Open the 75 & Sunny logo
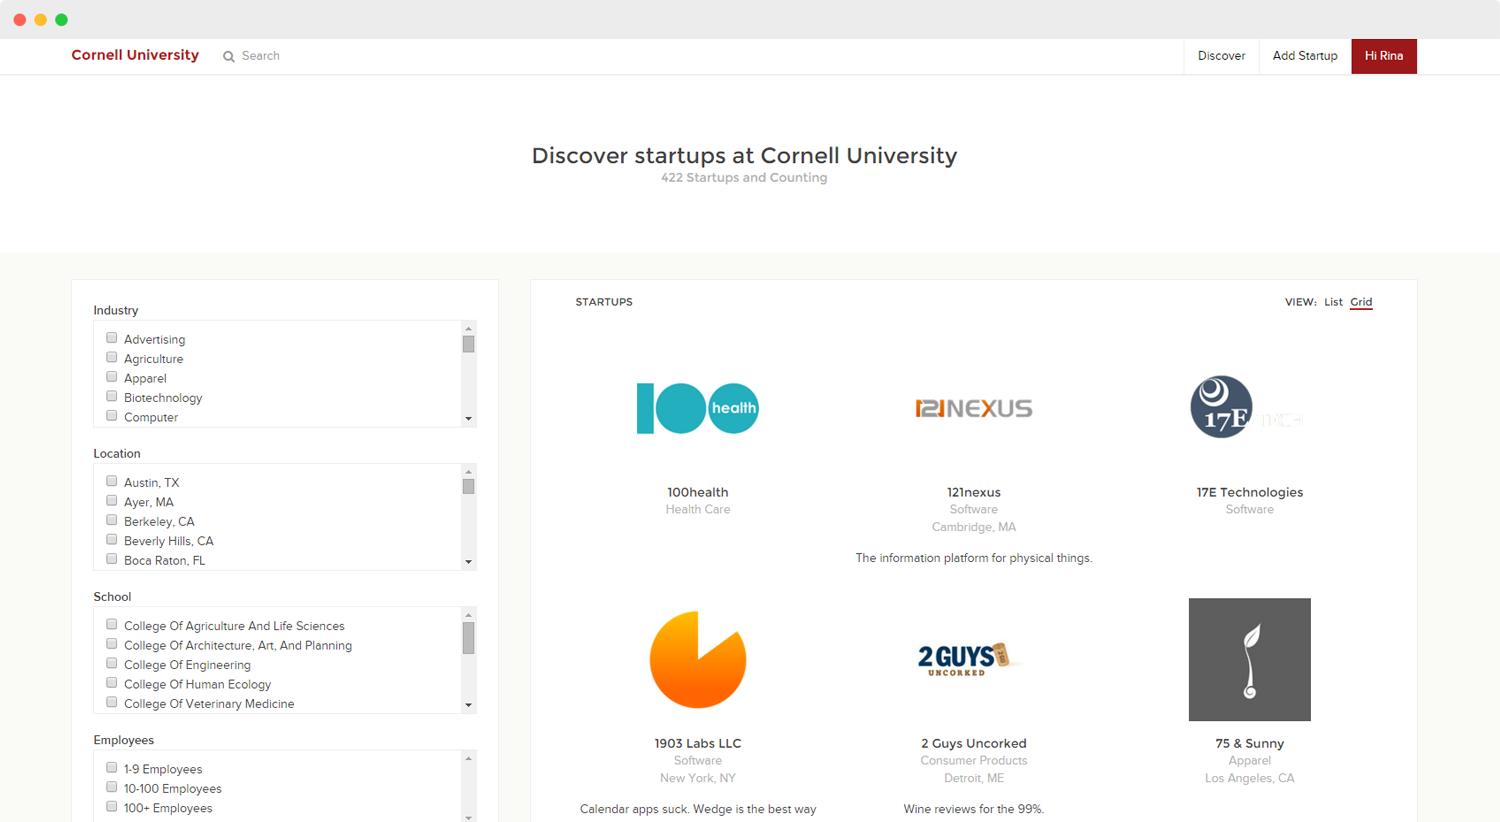This screenshot has height=822, width=1500. 1249,659
